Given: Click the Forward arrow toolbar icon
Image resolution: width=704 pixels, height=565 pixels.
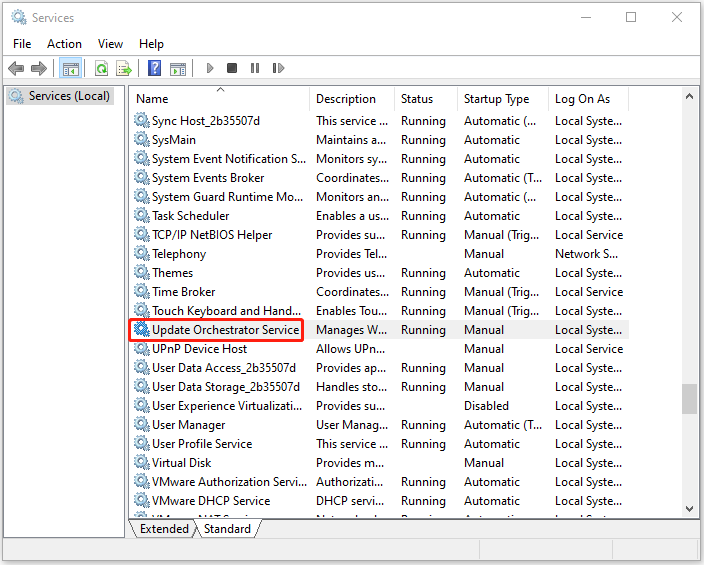Looking at the screenshot, I should pyautogui.click(x=39, y=68).
